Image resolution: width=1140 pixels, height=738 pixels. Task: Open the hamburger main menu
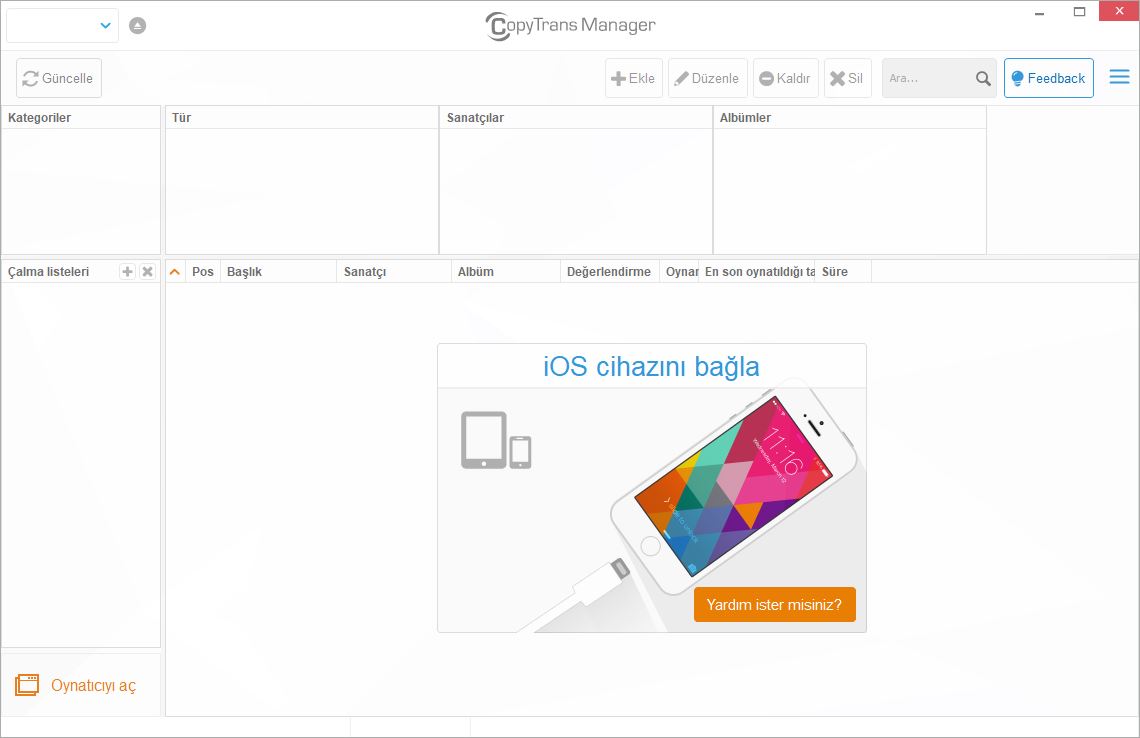tap(1120, 77)
